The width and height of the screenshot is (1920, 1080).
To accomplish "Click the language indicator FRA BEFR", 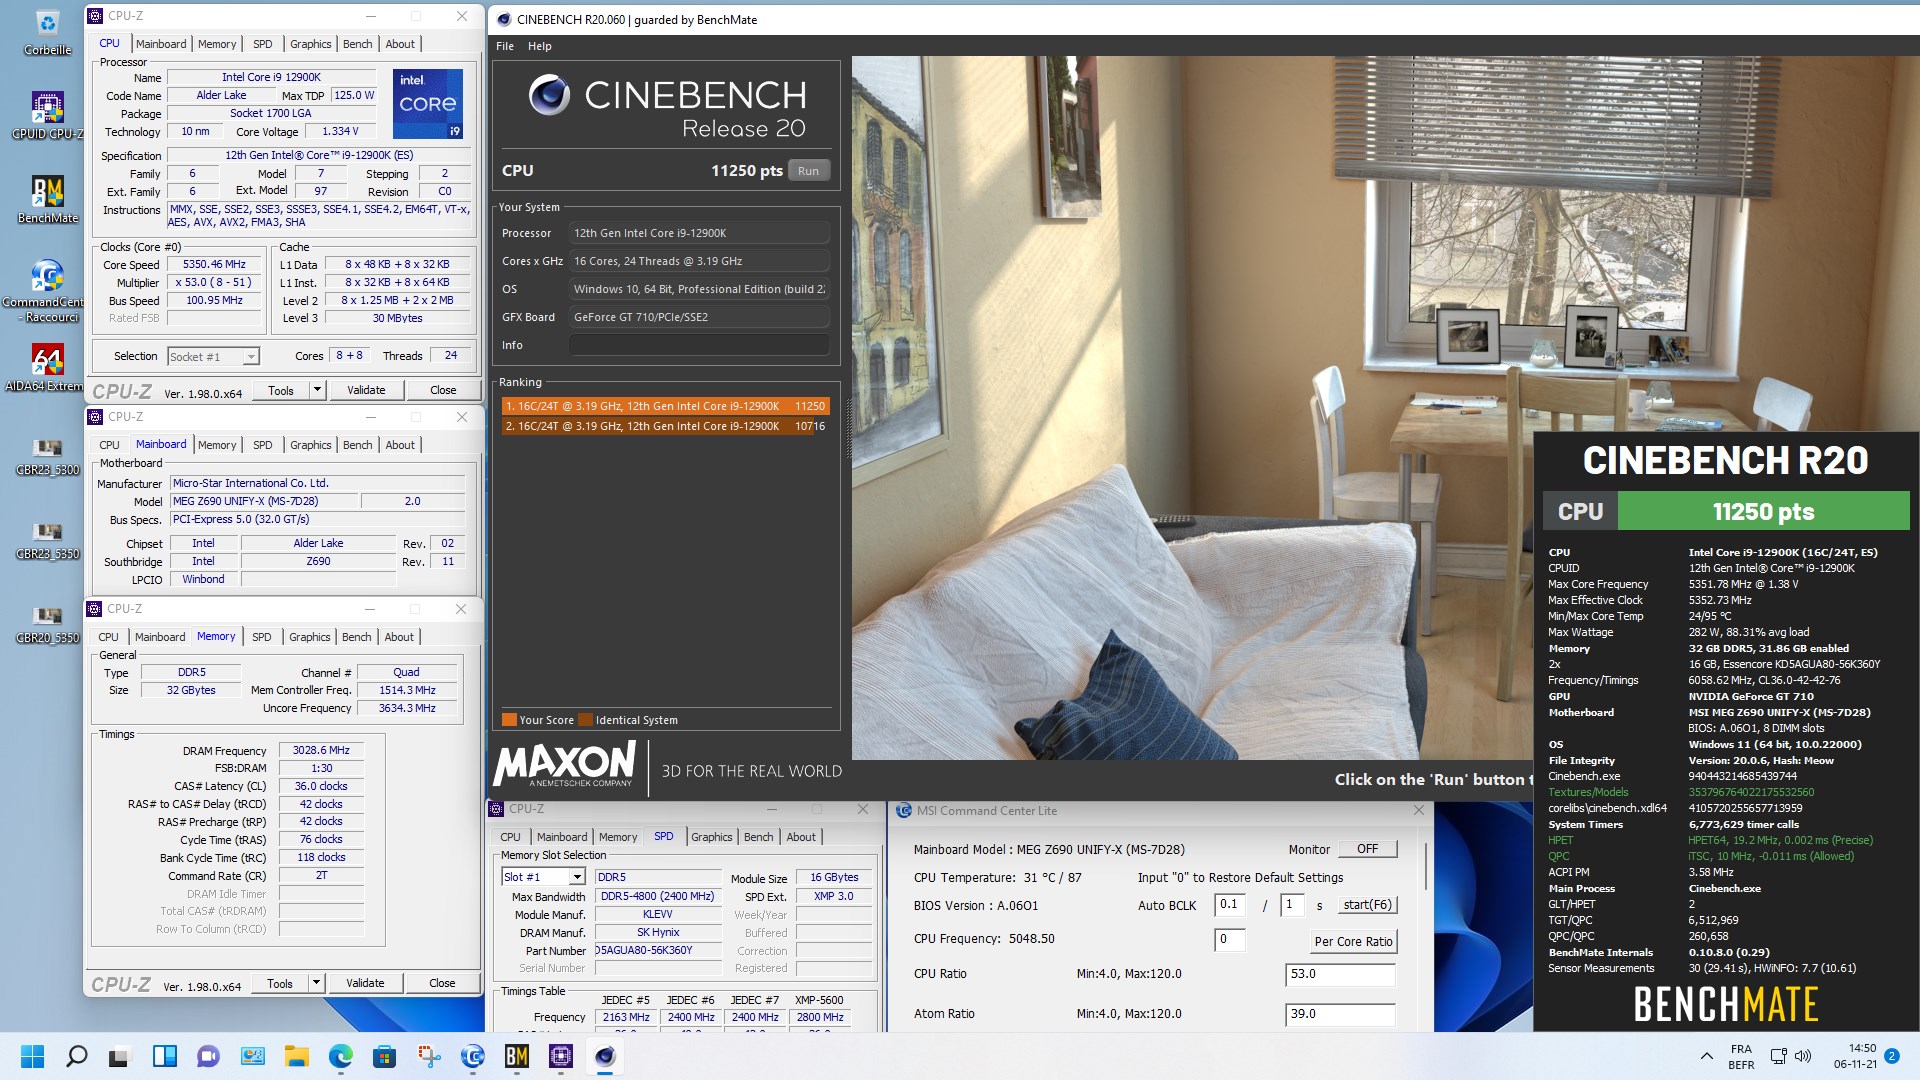I will coord(1741,1056).
